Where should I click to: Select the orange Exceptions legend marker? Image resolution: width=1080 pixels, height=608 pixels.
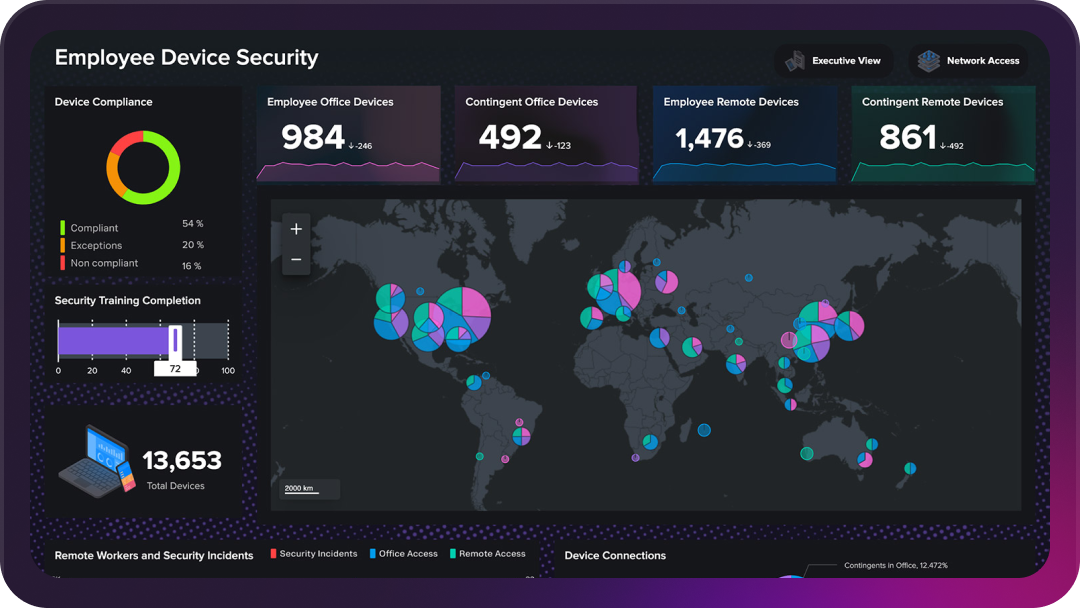pyautogui.click(x=62, y=245)
